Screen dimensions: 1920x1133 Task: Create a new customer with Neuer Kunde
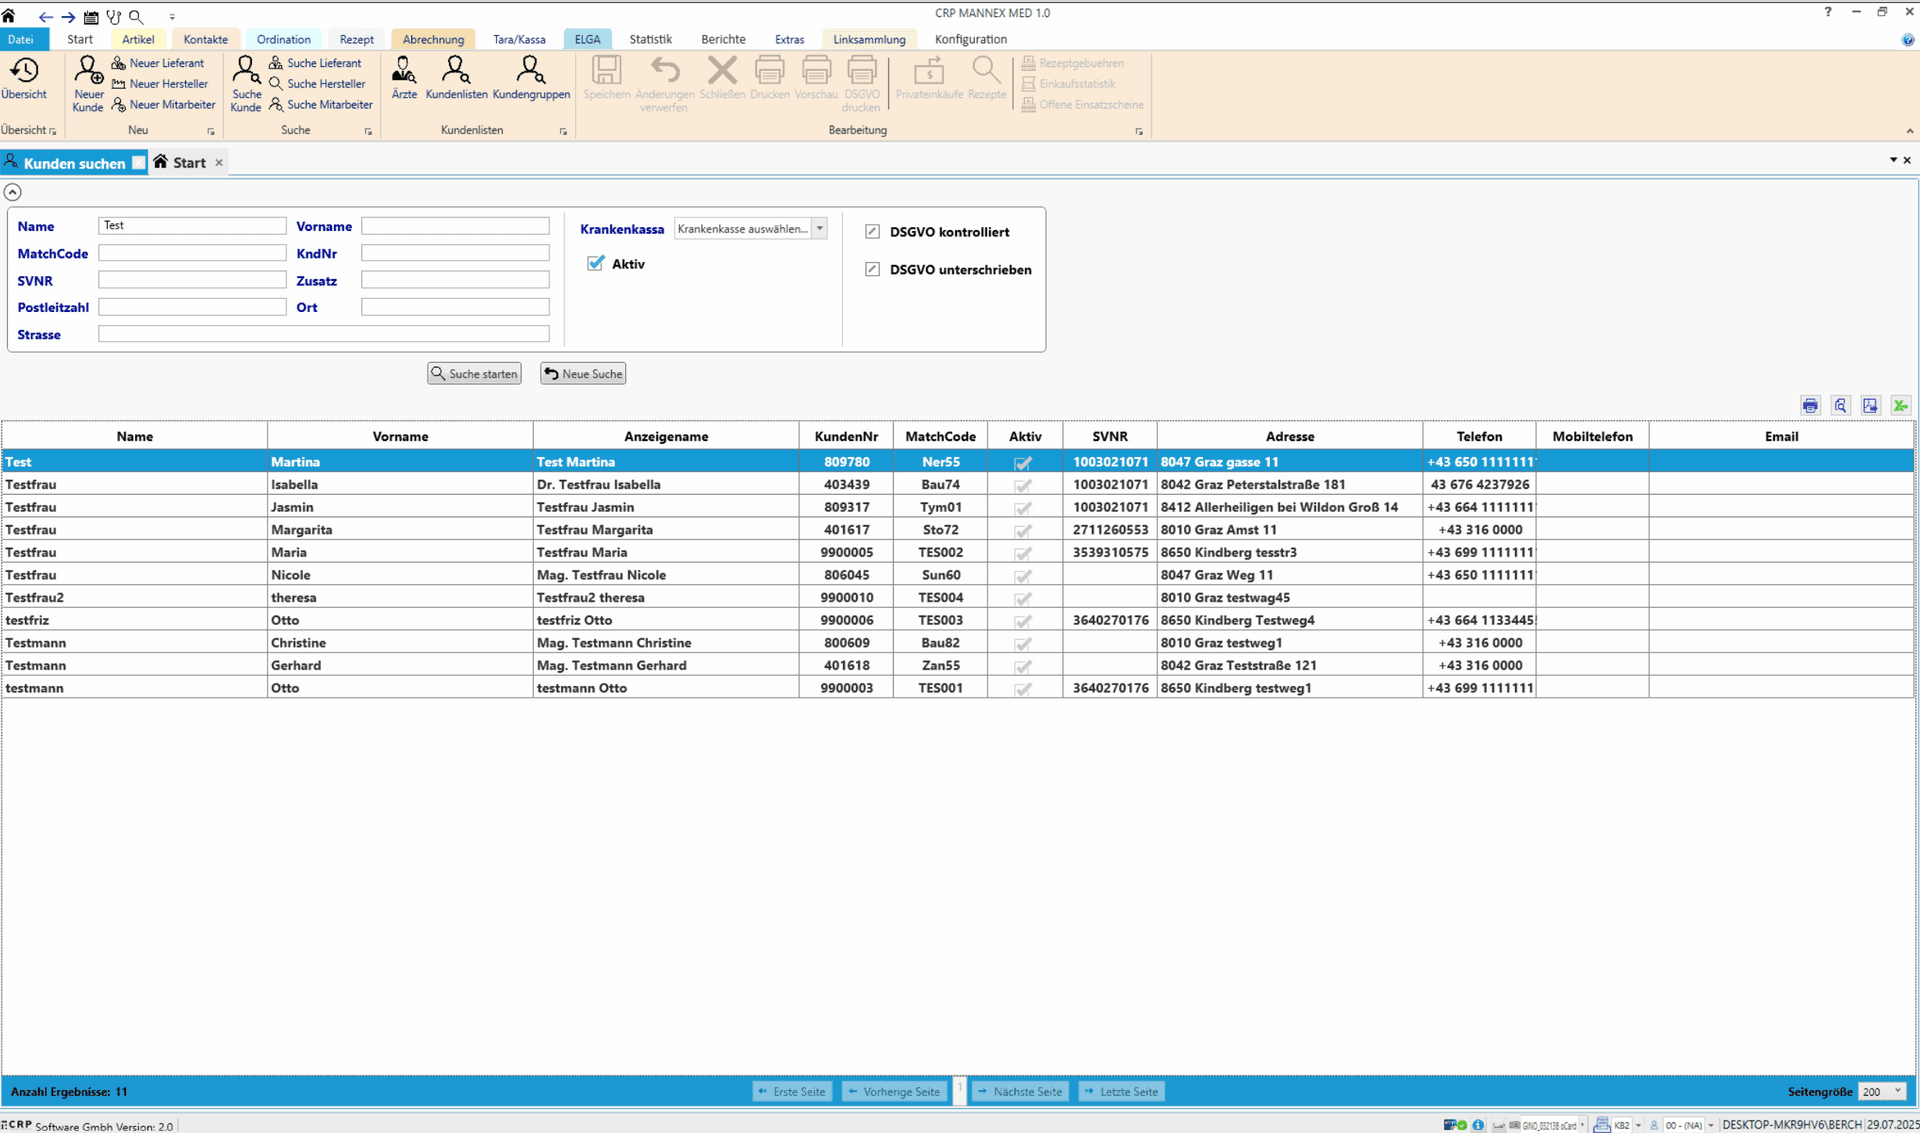point(88,84)
